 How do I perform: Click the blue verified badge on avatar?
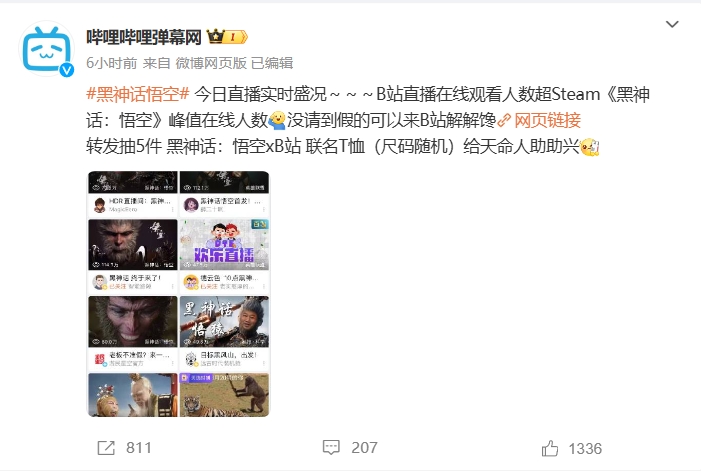pyautogui.click(x=67, y=70)
